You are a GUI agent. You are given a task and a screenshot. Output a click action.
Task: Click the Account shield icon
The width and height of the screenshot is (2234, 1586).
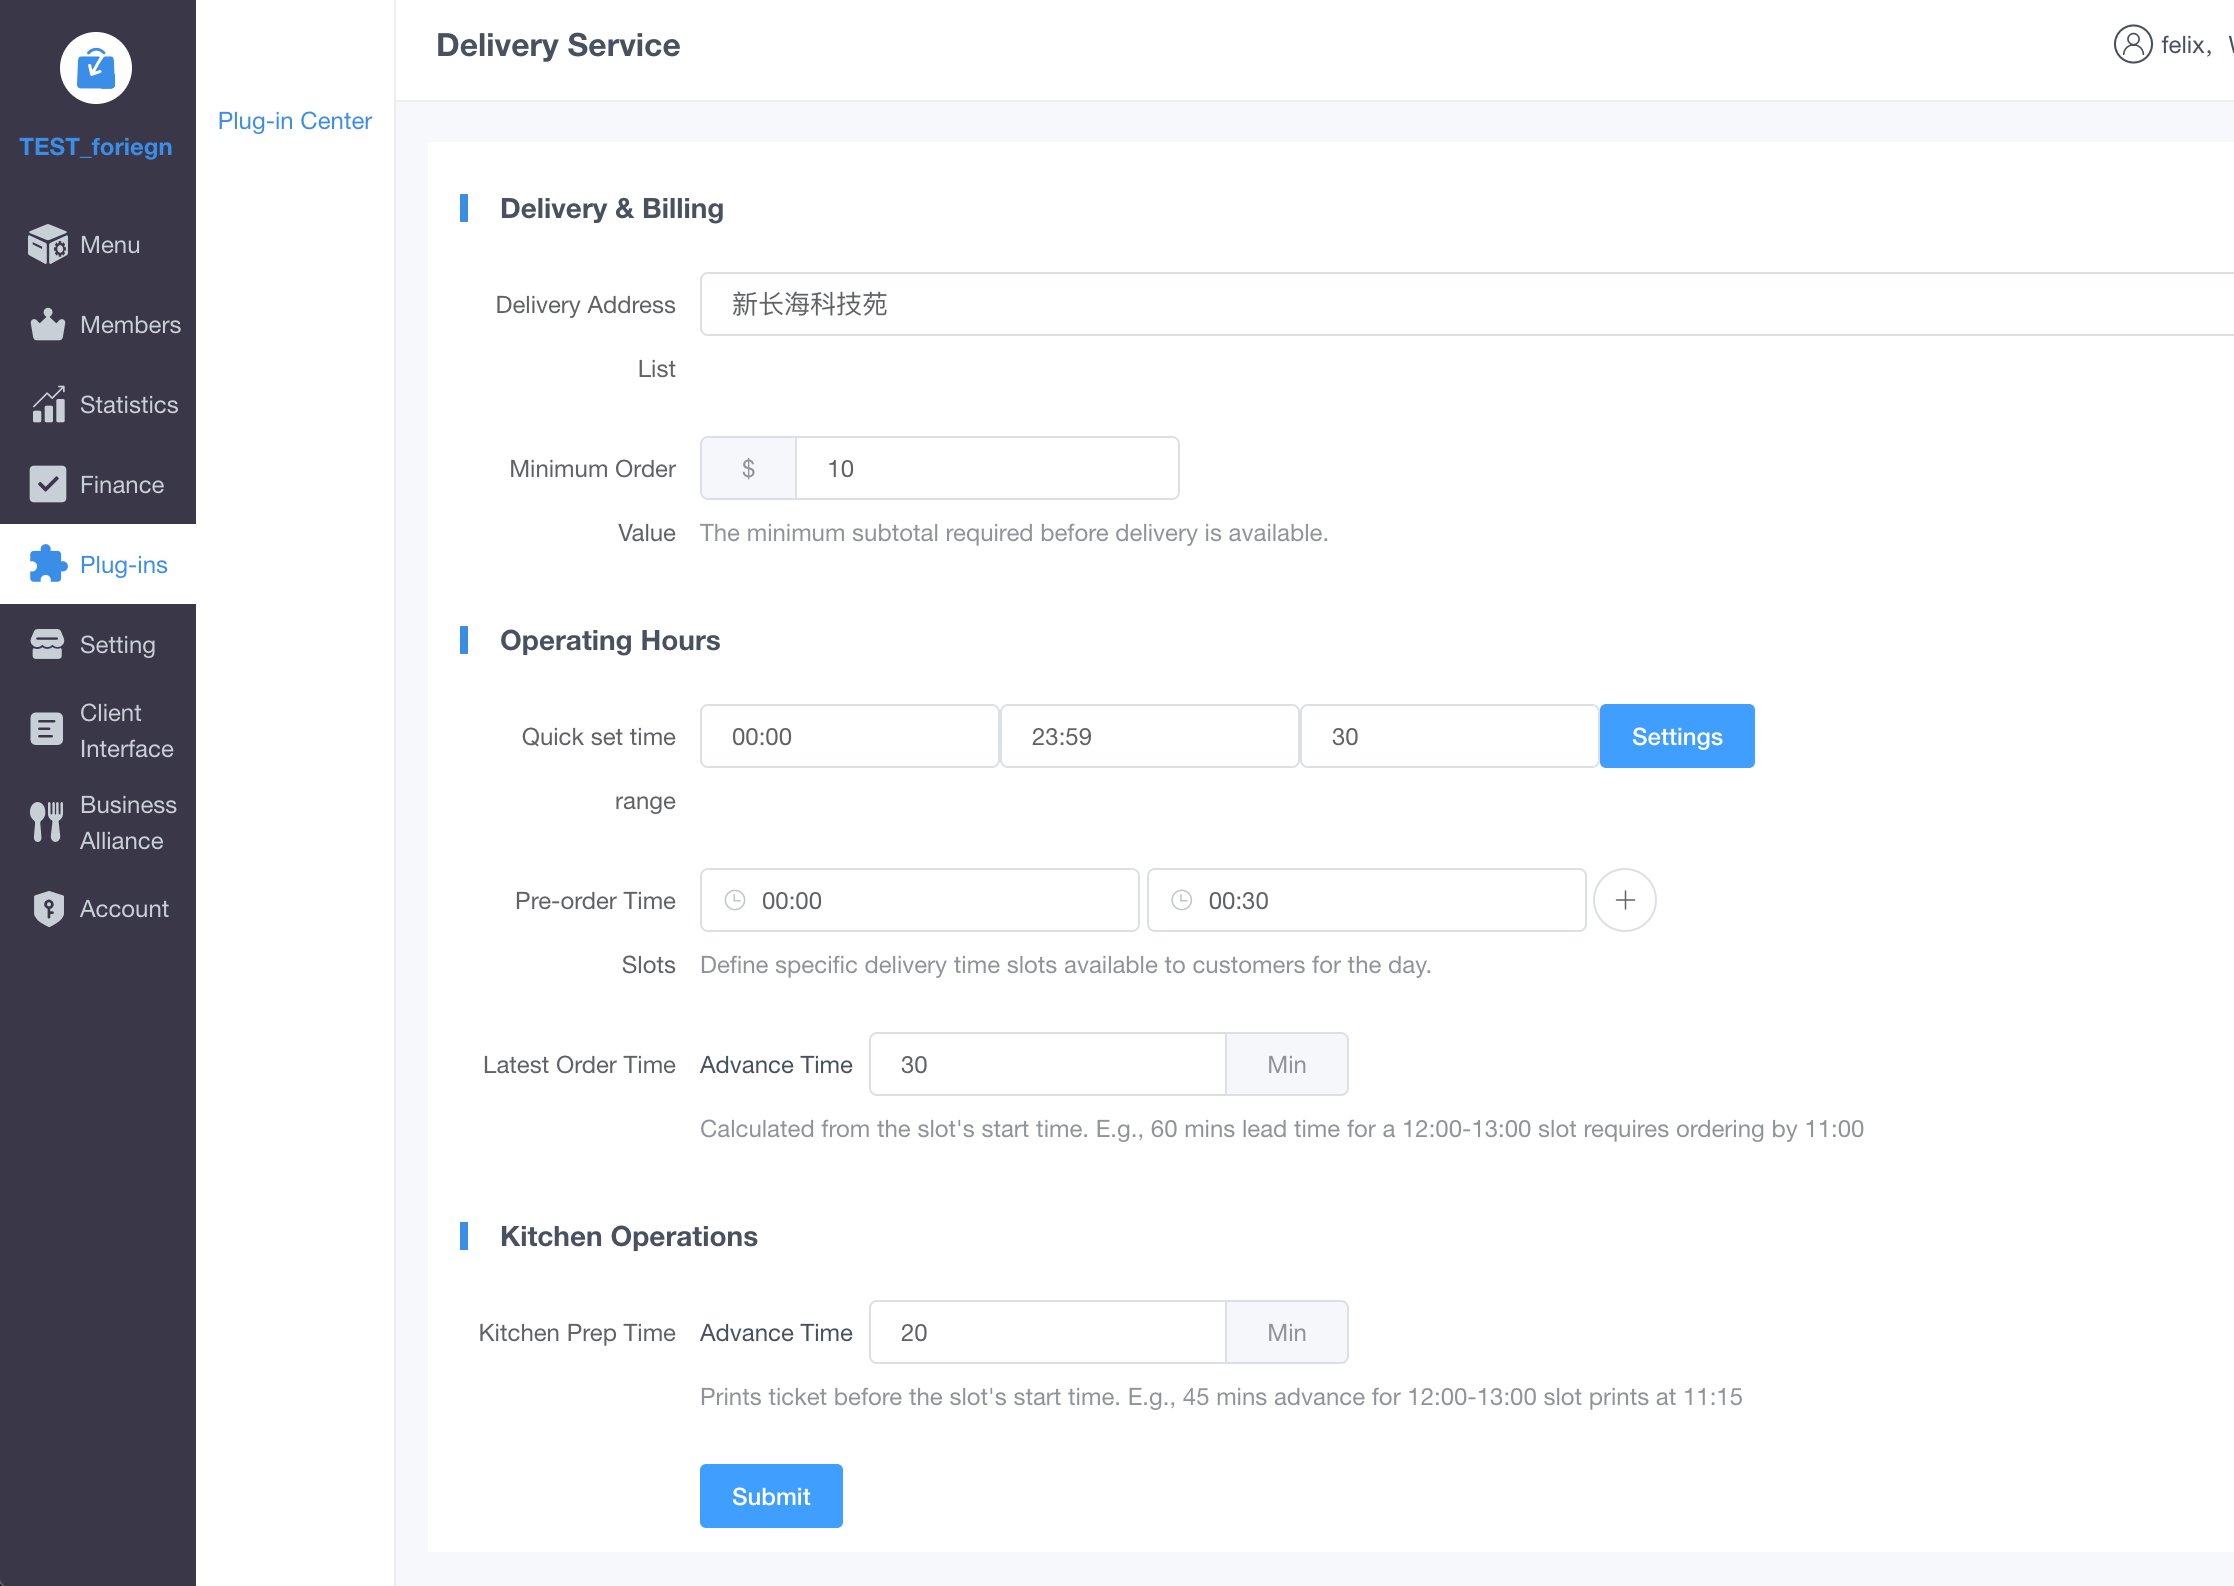pyautogui.click(x=47, y=909)
